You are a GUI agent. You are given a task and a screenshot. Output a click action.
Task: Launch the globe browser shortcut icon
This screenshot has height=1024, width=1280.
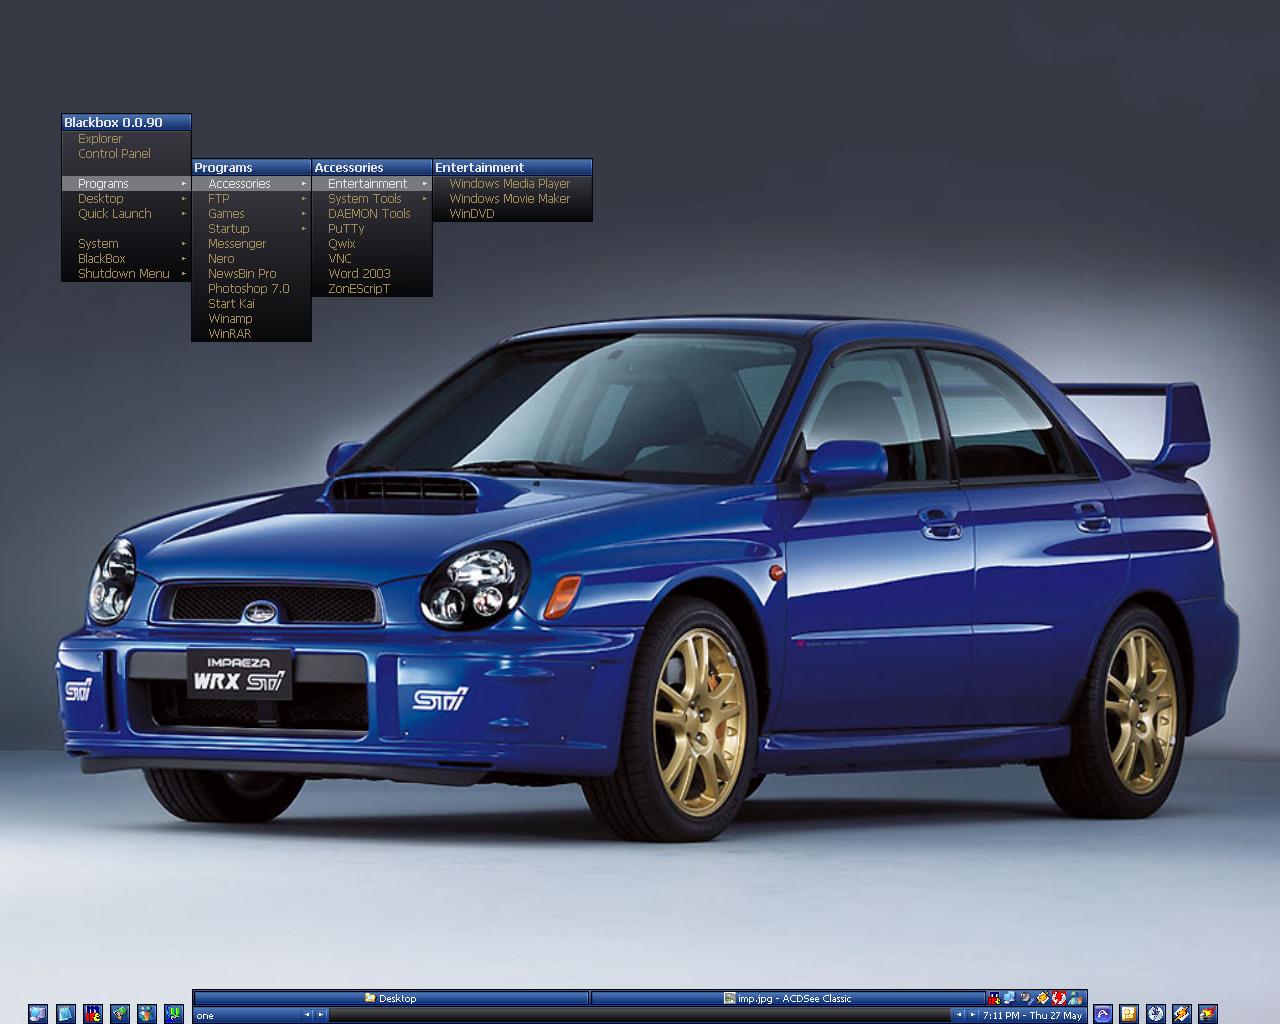pos(1156,1014)
